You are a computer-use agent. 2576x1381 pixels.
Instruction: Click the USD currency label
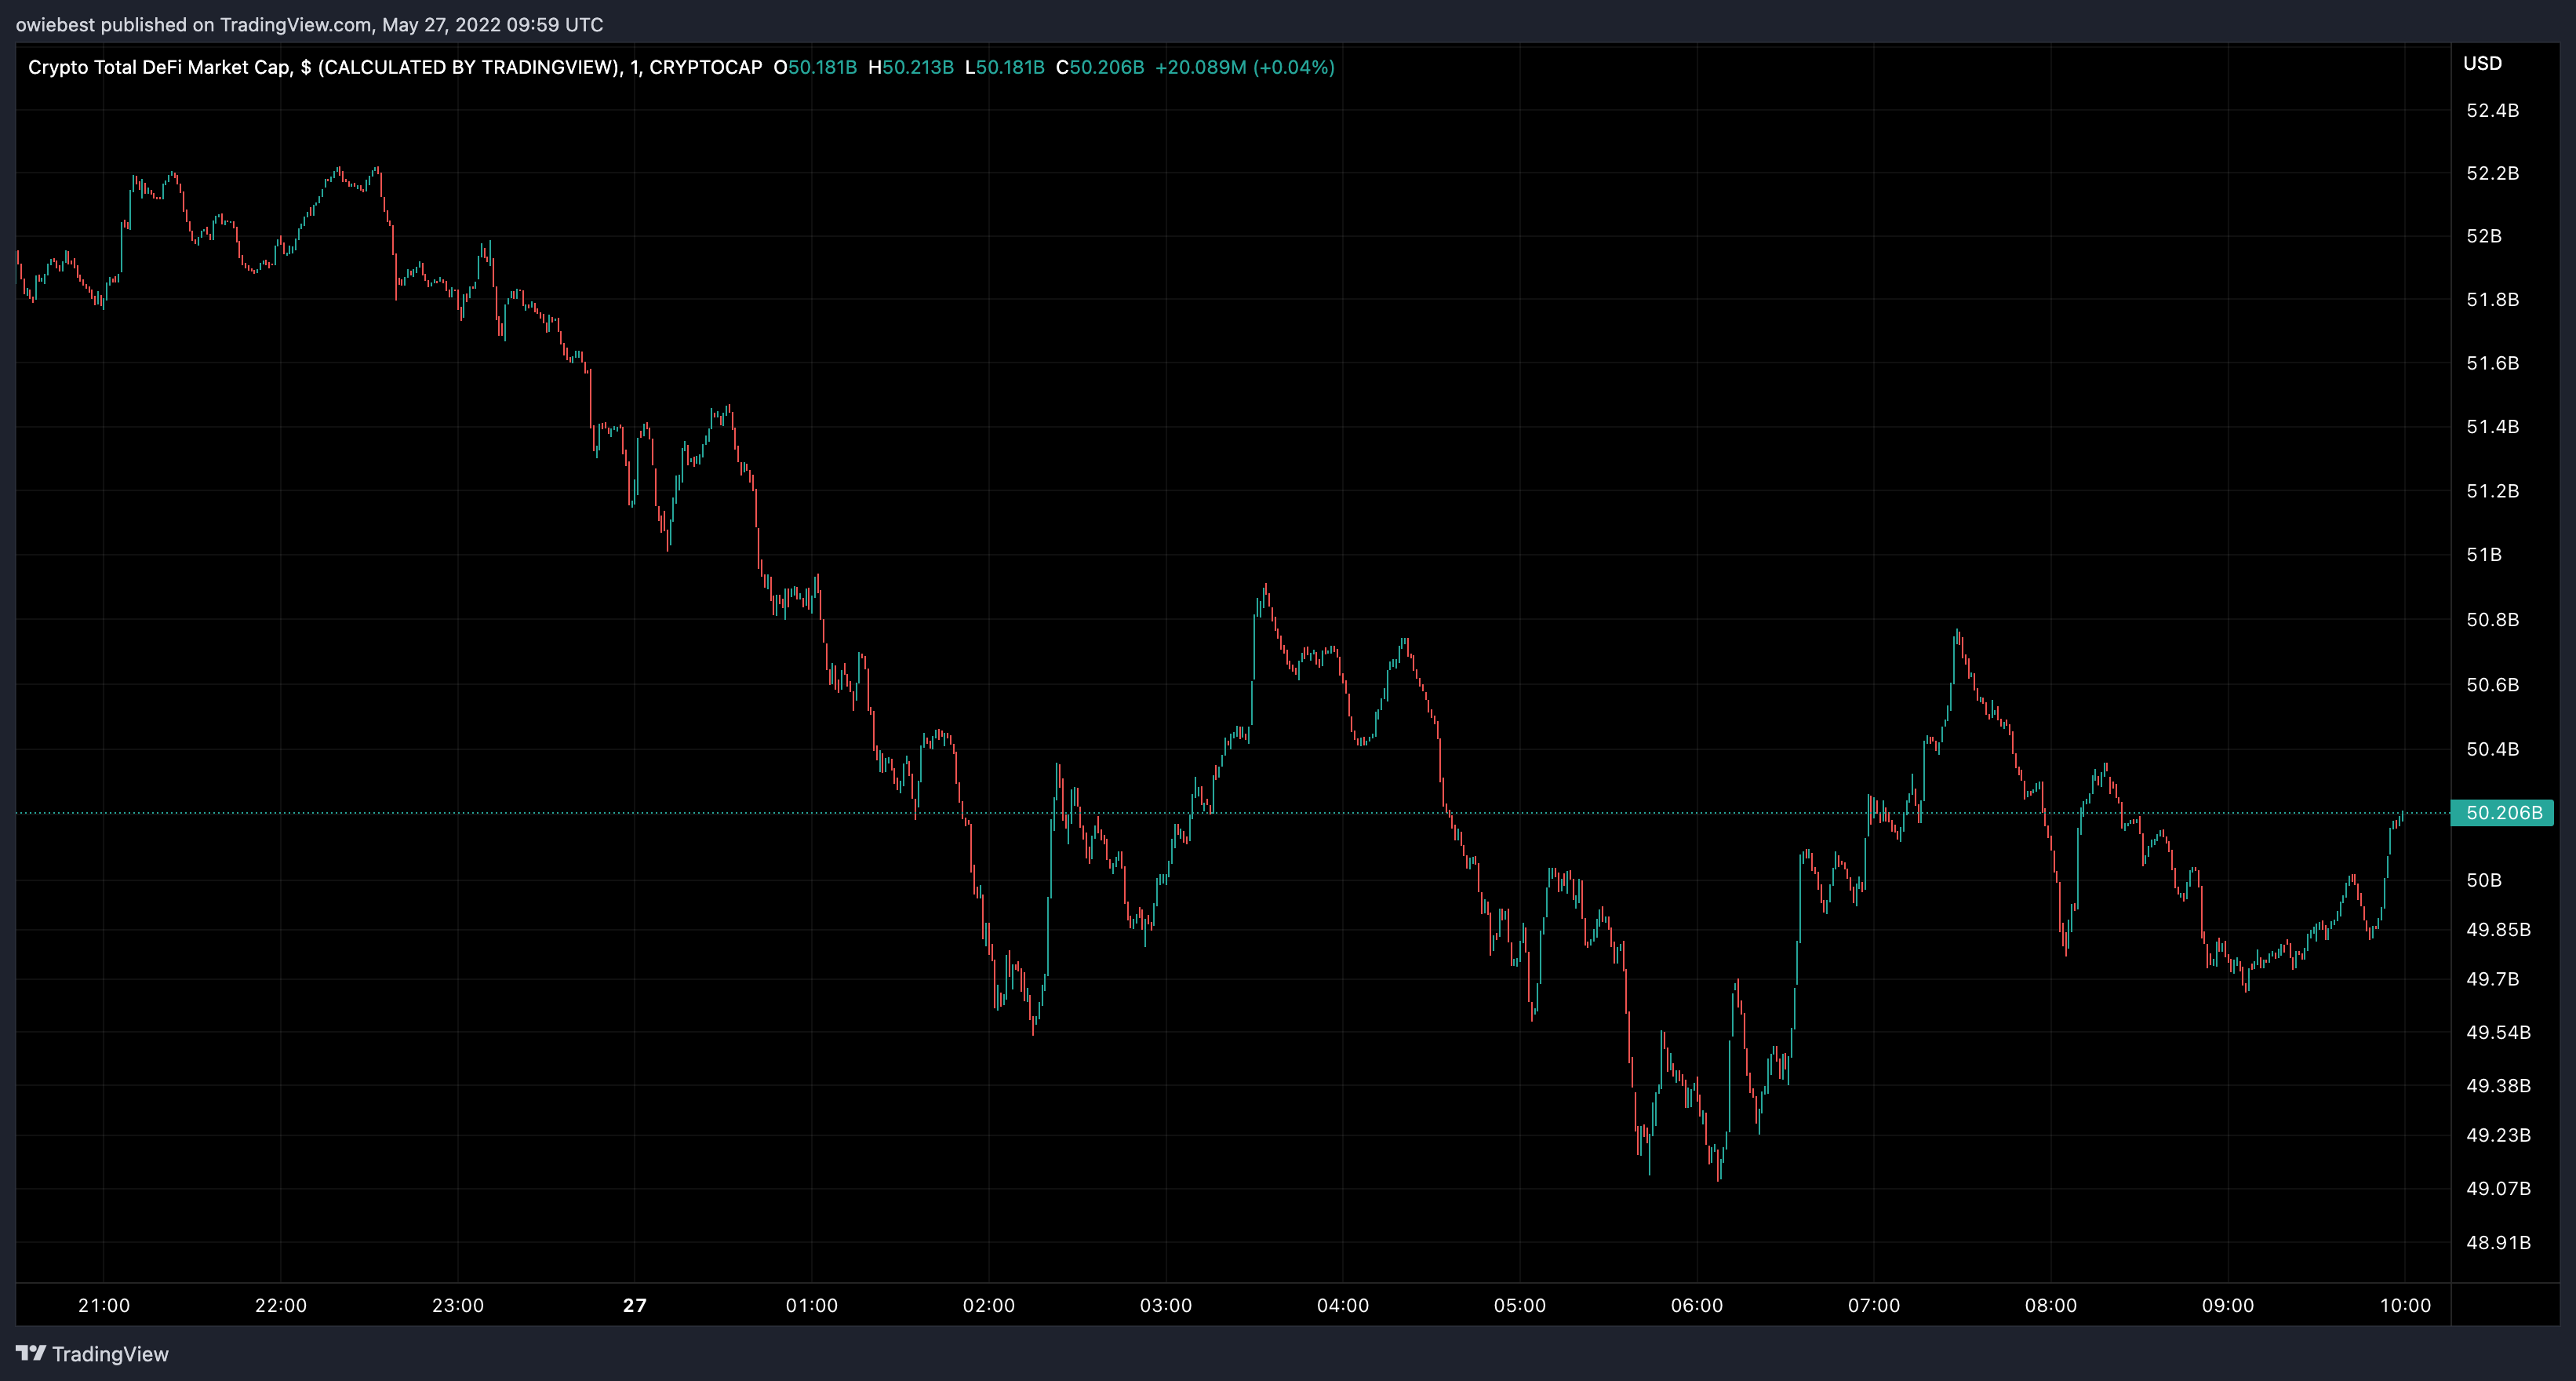(x=2482, y=64)
